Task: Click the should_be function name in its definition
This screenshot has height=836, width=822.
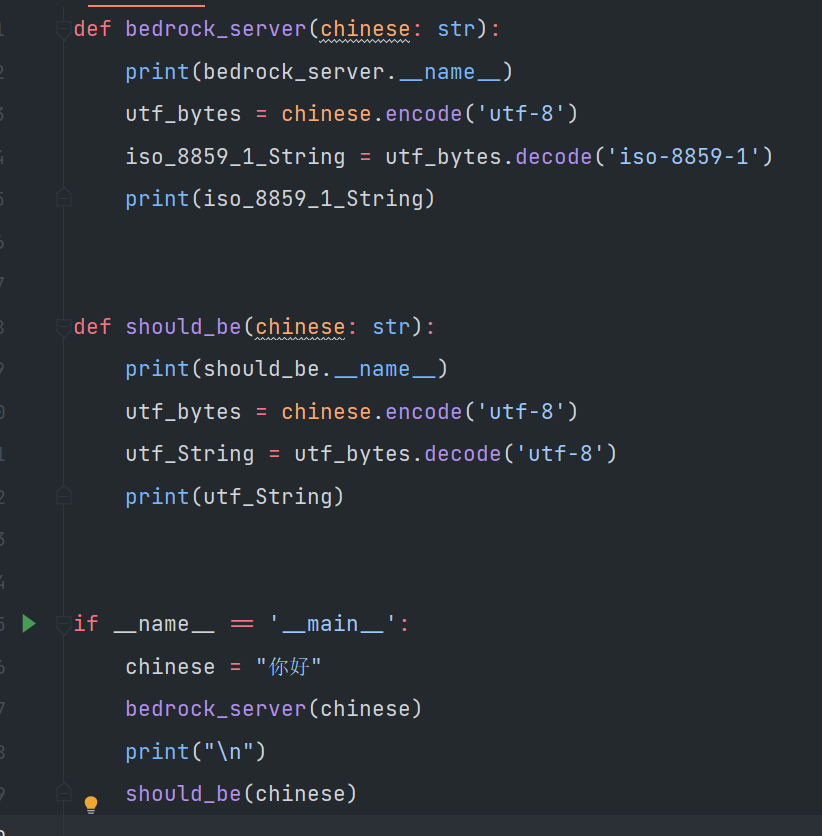Action: click(183, 327)
